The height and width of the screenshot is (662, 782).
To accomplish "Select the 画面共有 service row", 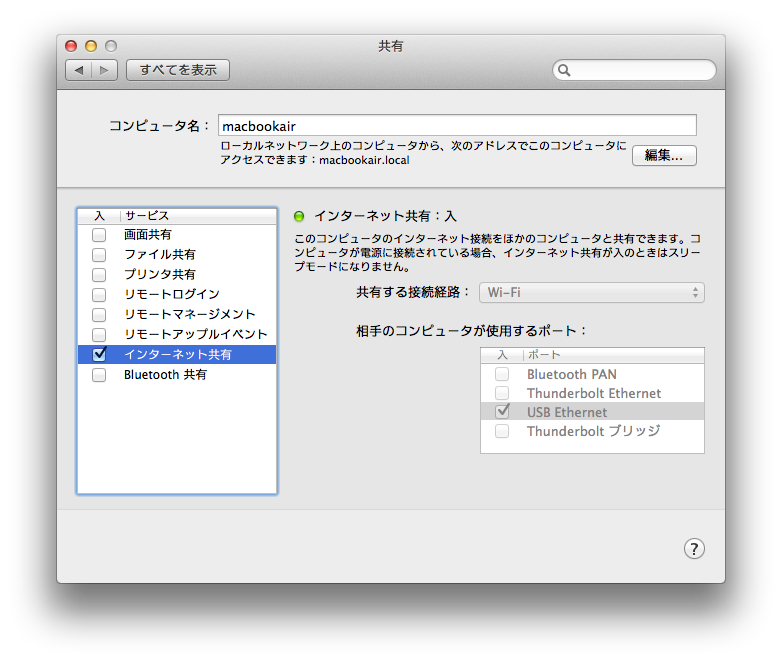I will [177, 234].
